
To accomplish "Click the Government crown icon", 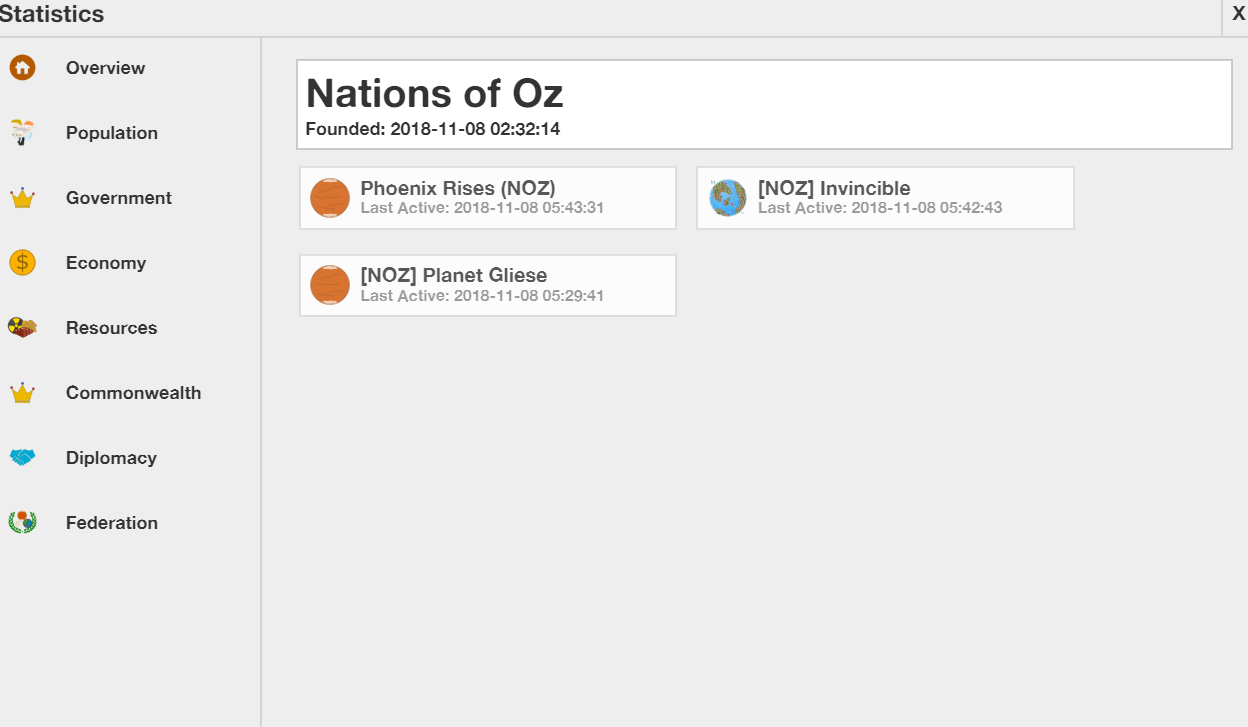I will tap(22, 198).
